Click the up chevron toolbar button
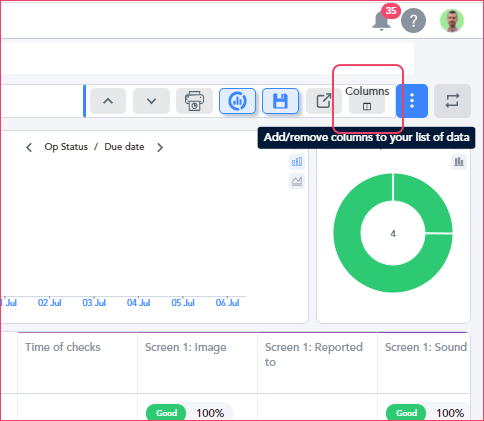The image size is (484, 421). click(108, 101)
